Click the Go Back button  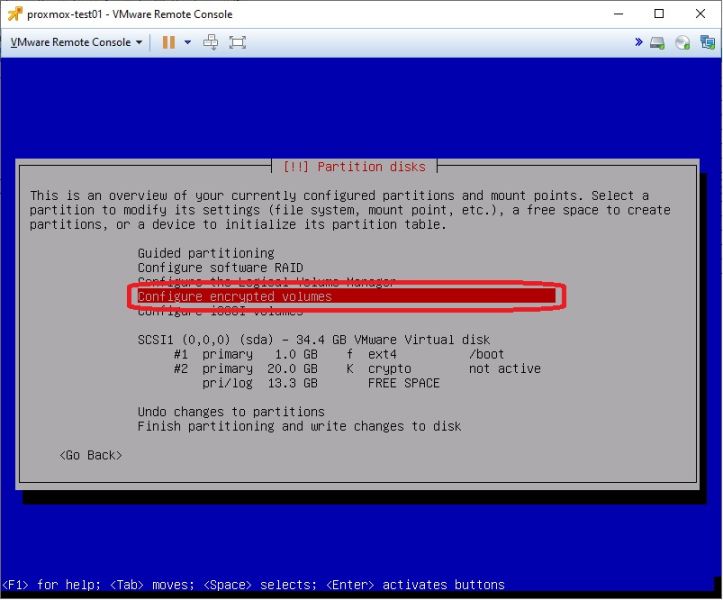click(x=91, y=455)
